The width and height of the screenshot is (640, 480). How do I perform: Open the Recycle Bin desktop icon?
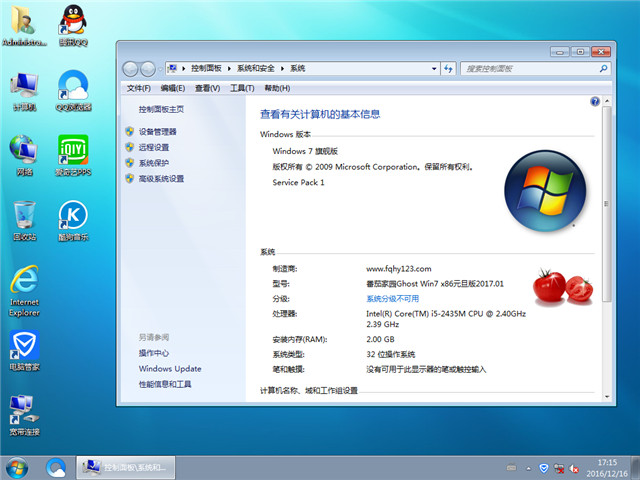(x=24, y=220)
